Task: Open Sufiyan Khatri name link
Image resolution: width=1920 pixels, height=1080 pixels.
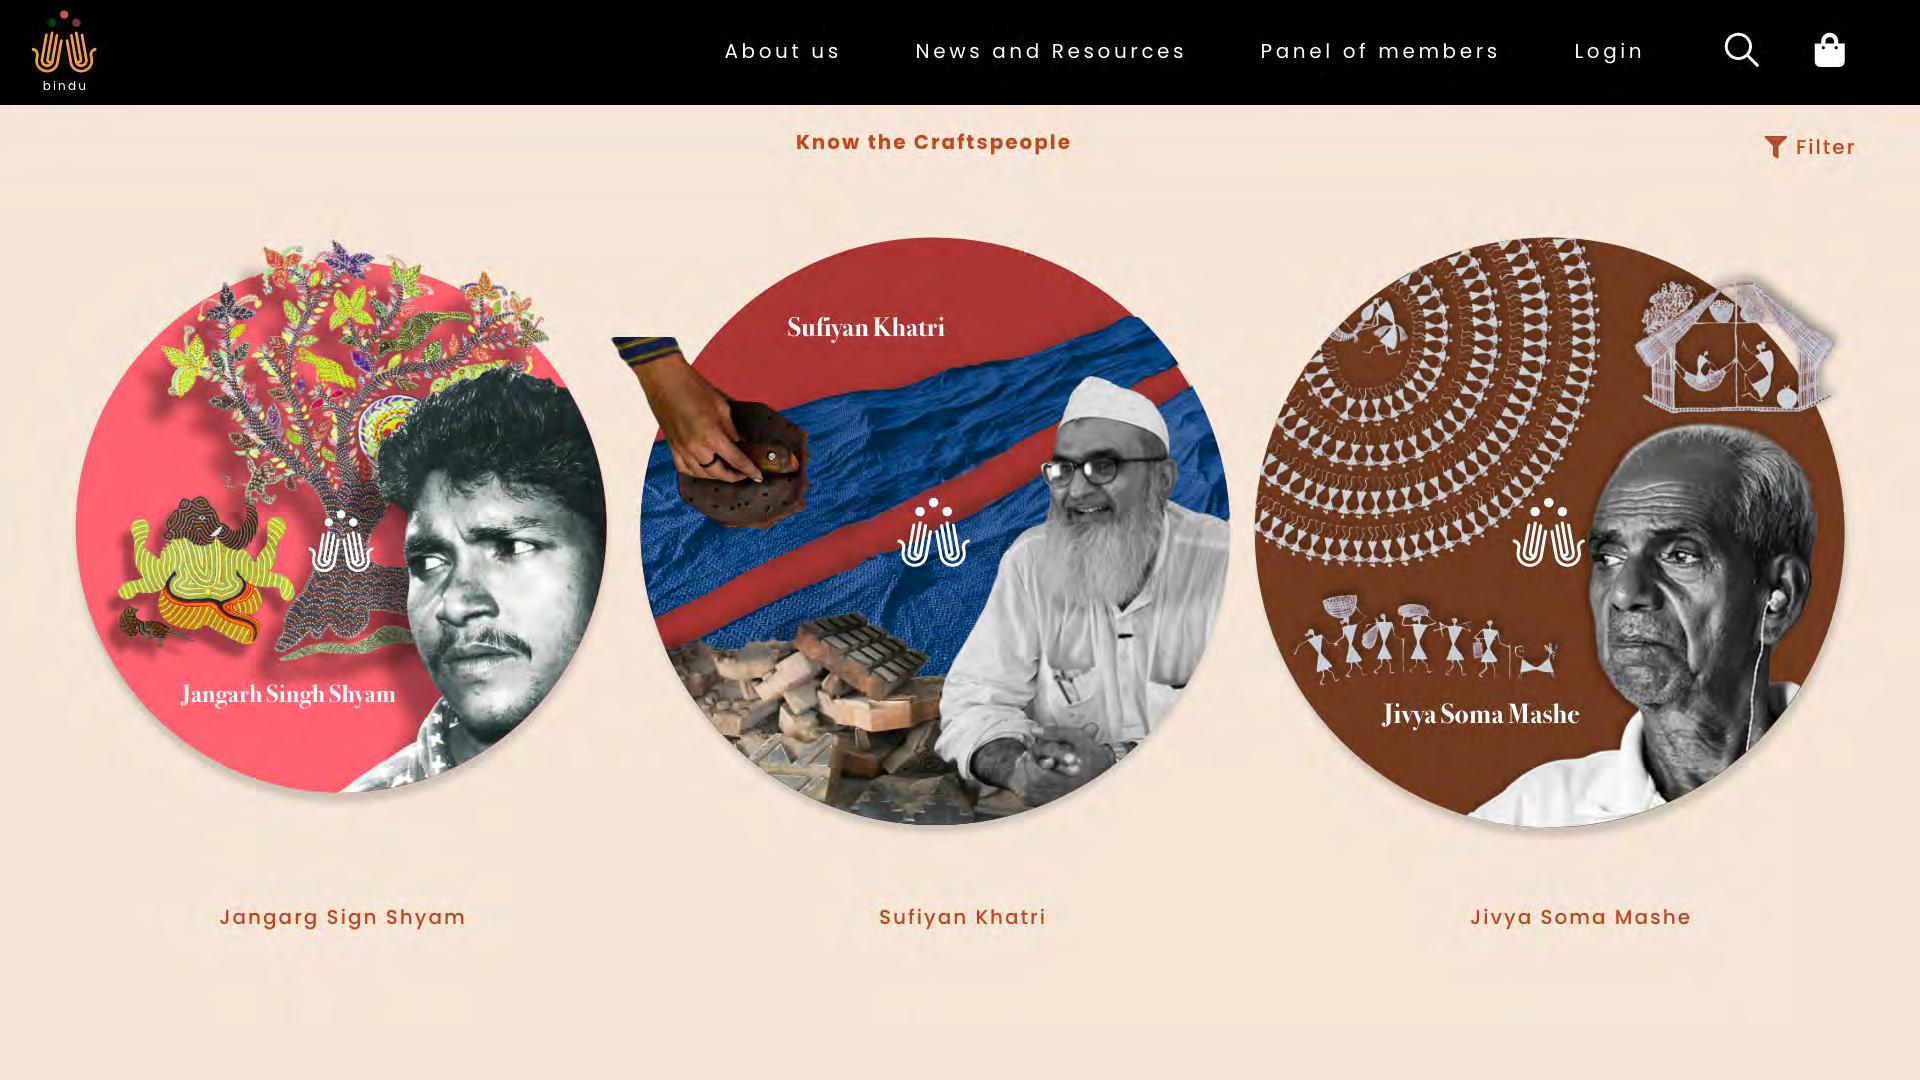Action: tap(962, 917)
